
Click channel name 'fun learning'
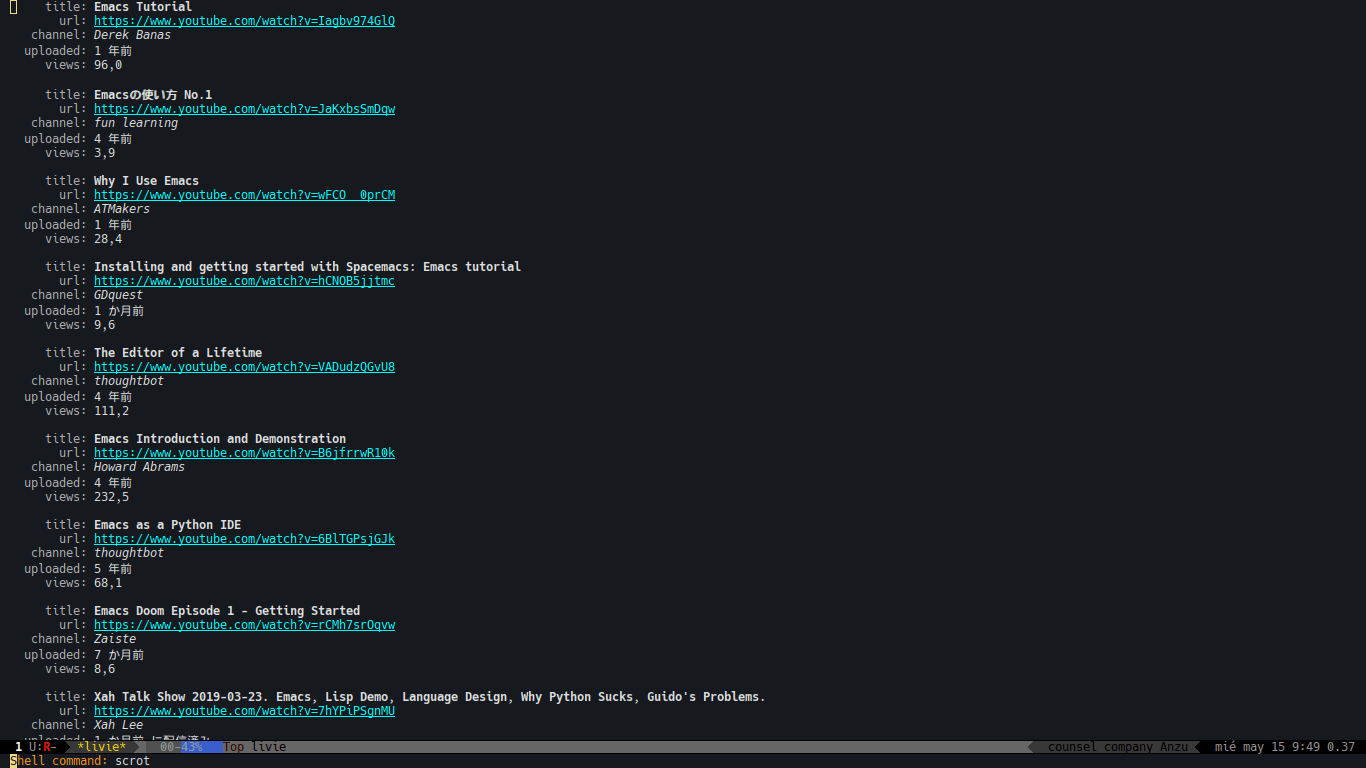point(136,123)
